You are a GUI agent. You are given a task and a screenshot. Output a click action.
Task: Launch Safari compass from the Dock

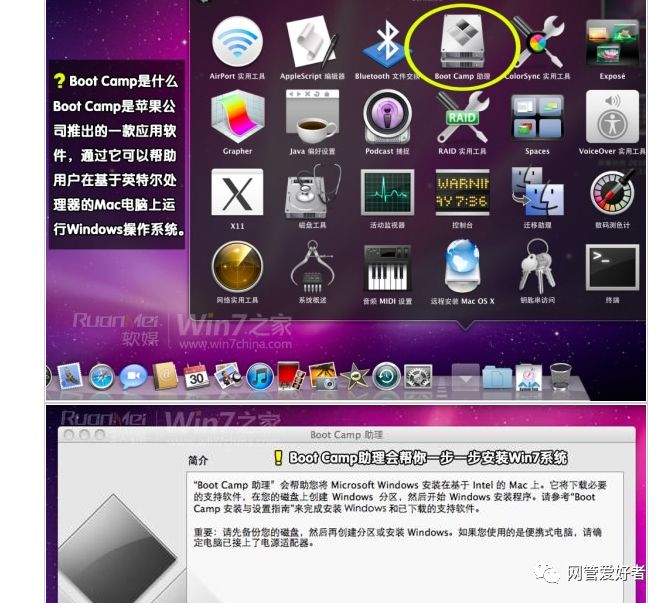coord(101,377)
